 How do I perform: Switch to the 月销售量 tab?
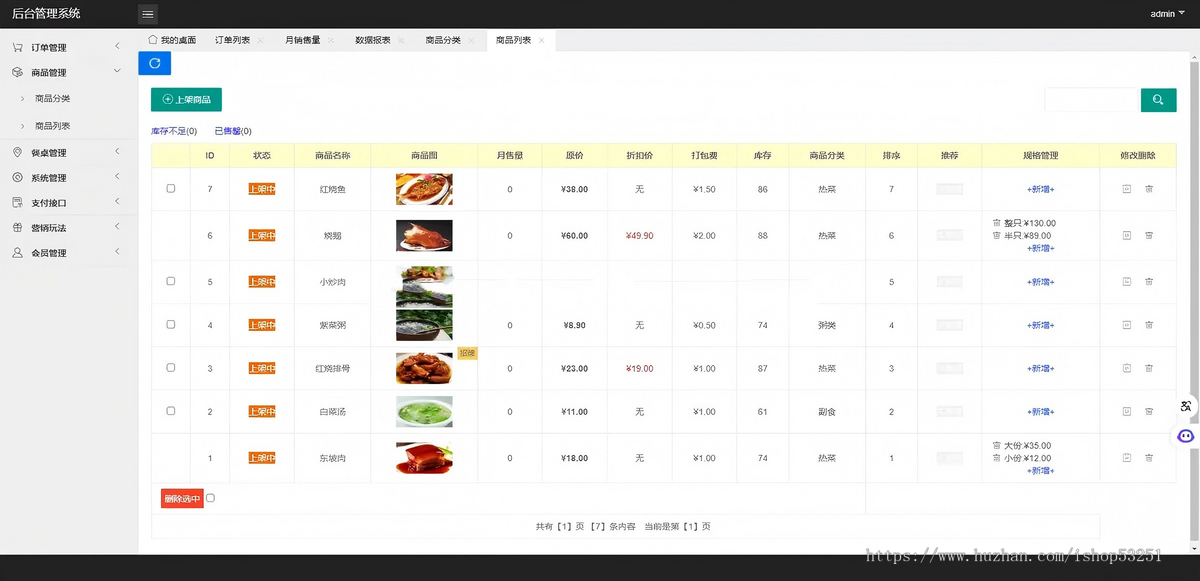(x=302, y=40)
